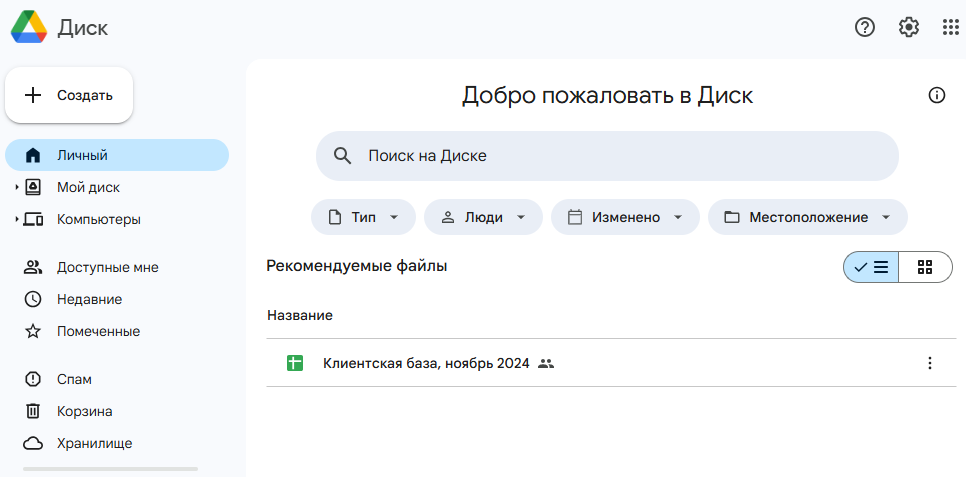
Task: Expand the Мой диск tree arrow
Action: pos(17,187)
